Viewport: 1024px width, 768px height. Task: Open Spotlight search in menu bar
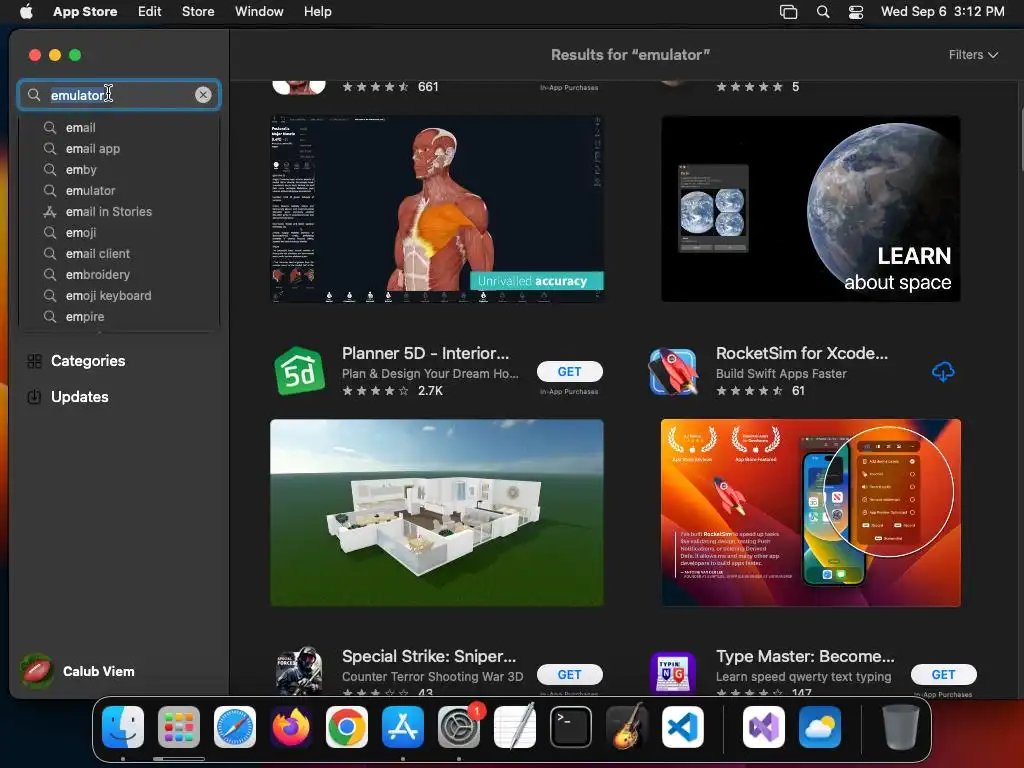(x=823, y=12)
